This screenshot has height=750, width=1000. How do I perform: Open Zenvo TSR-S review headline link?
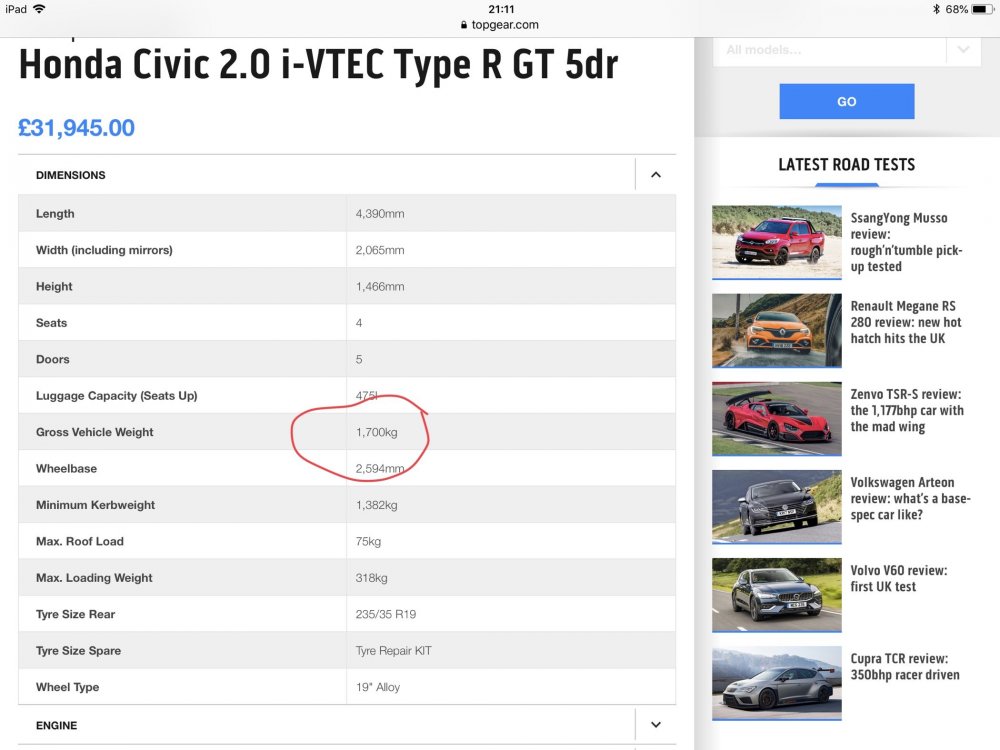click(x=907, y=411)
